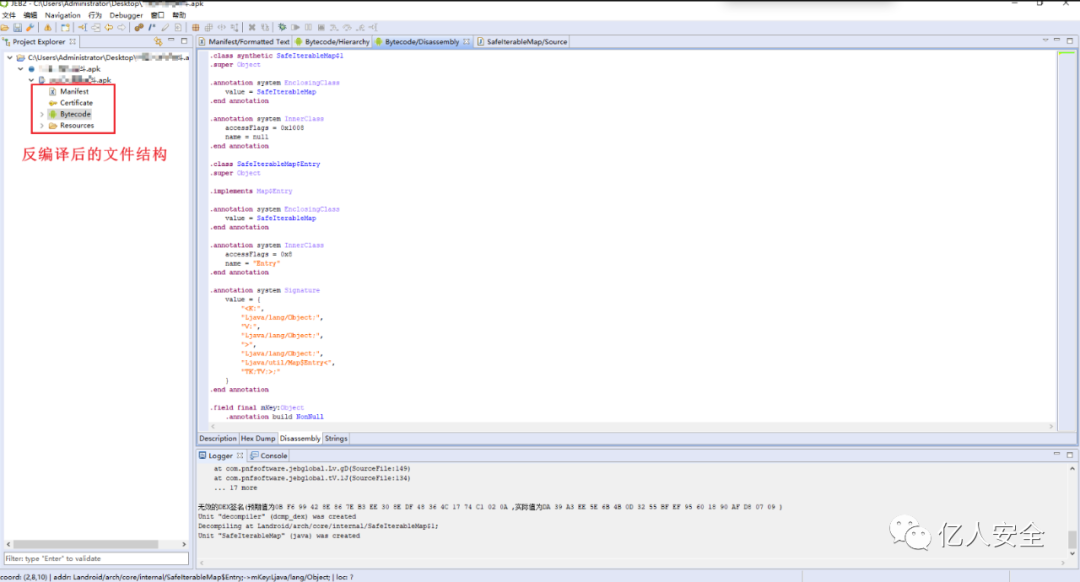
Task: Click the comment slash-star toolbar icon
Action: point(152,28)
